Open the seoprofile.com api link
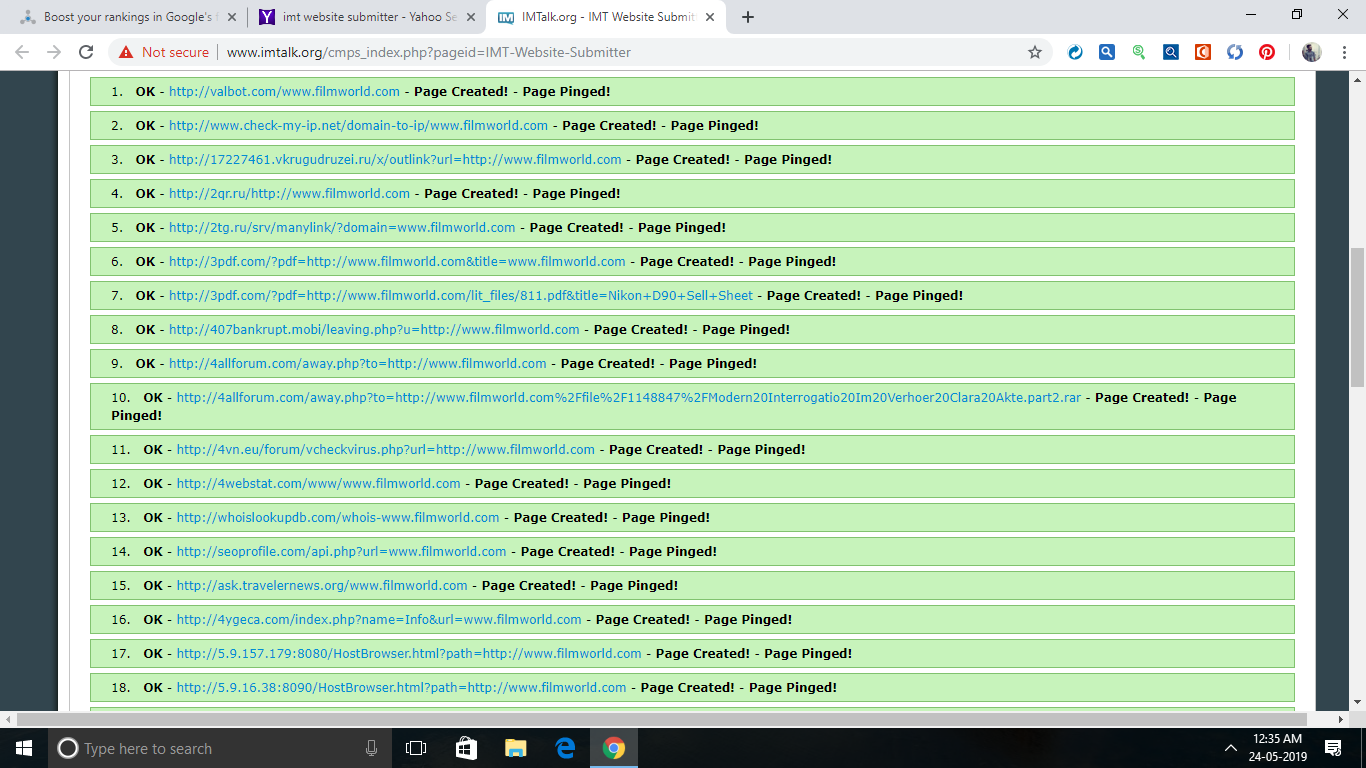1366x768 pixels. [341, 551]
